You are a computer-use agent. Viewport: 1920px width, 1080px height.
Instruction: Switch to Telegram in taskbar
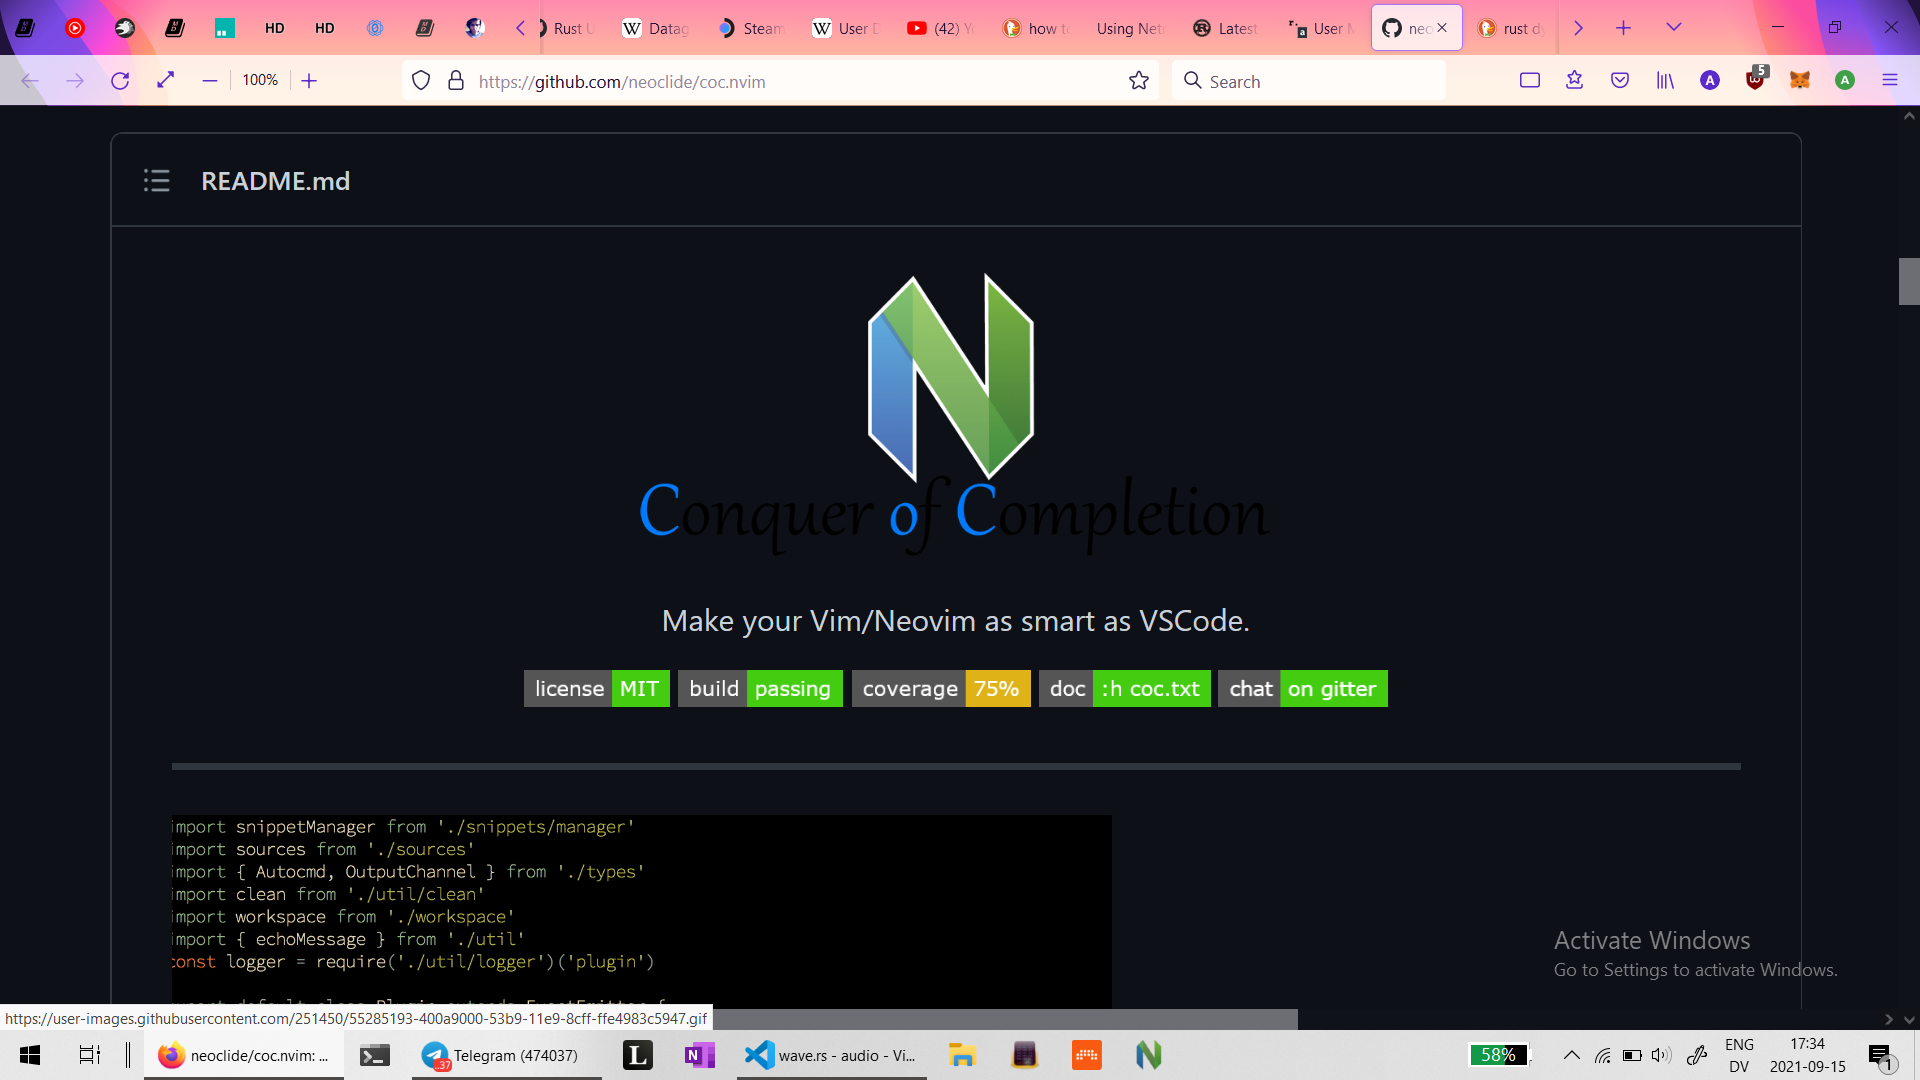click(507, 1055)
